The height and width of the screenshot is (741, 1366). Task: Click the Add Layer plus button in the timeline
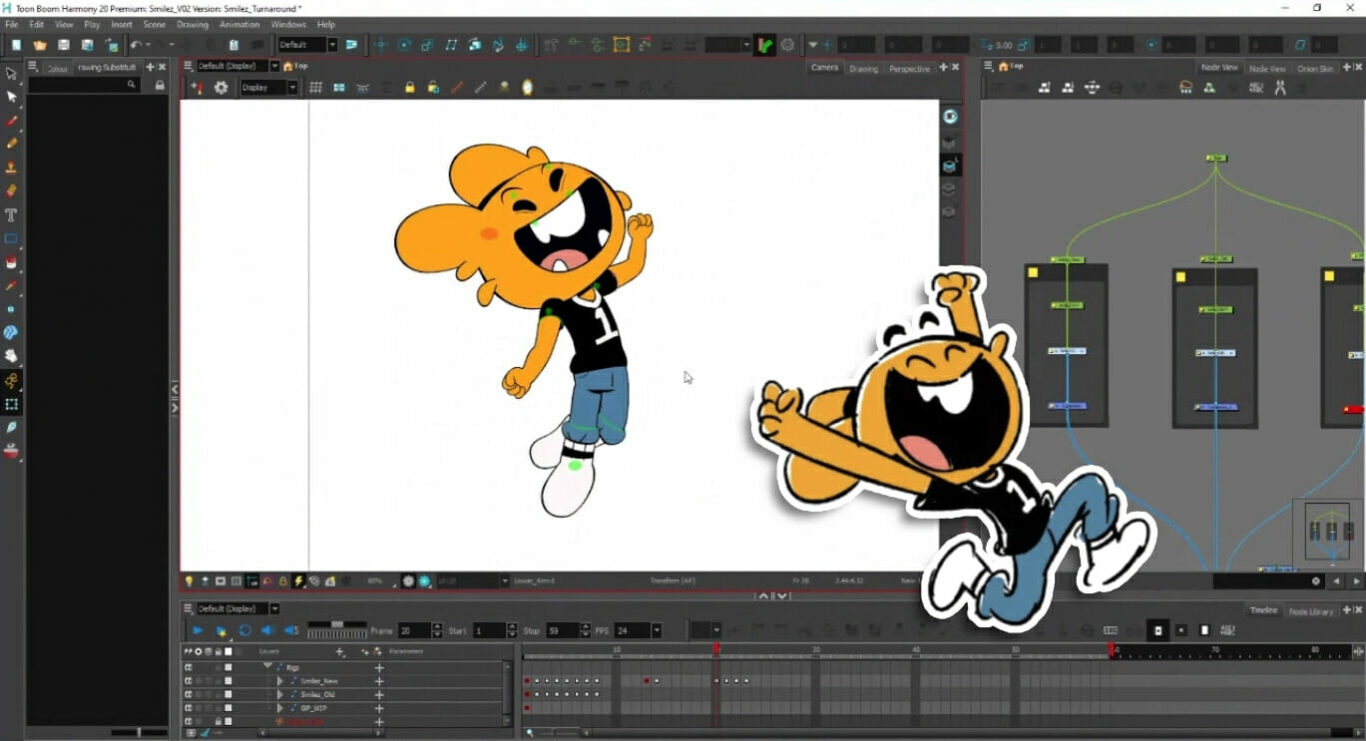tap(340, 651)
